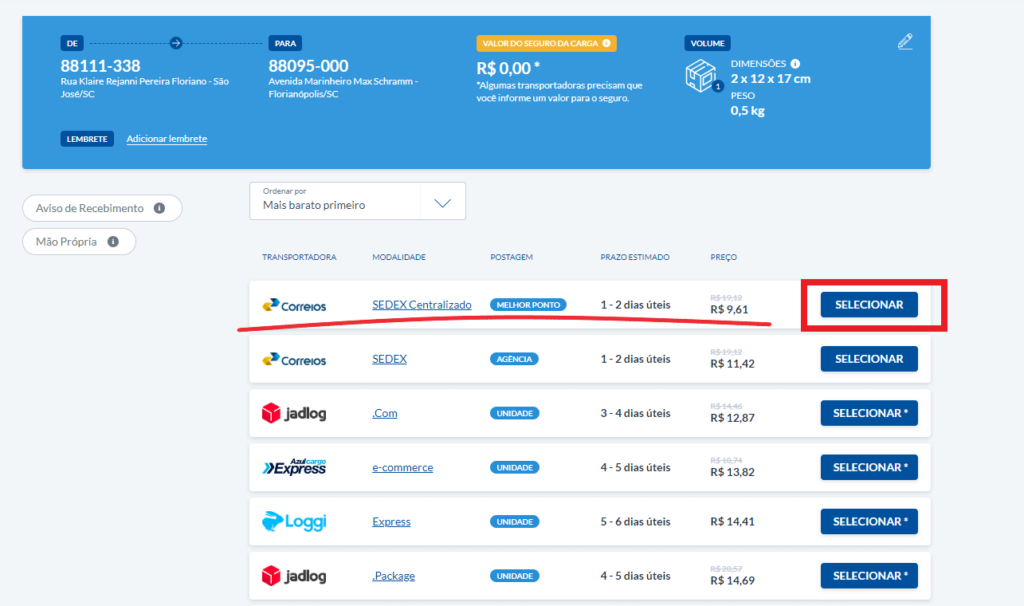Click Unidade badge in .Package row

515,576
